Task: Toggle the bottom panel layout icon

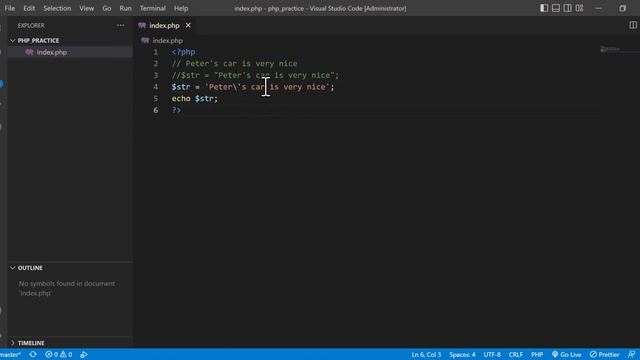Action: pyautogui.click(x=556, y=8)
